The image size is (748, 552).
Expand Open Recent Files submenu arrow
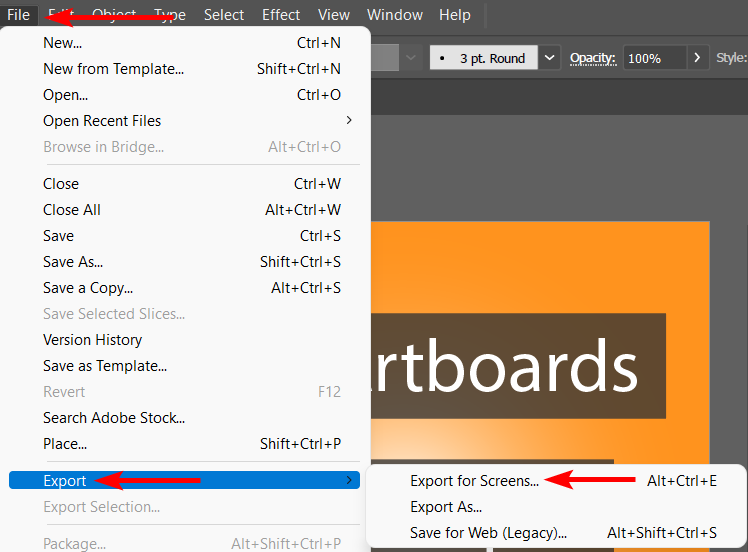(x=349, y=121)
